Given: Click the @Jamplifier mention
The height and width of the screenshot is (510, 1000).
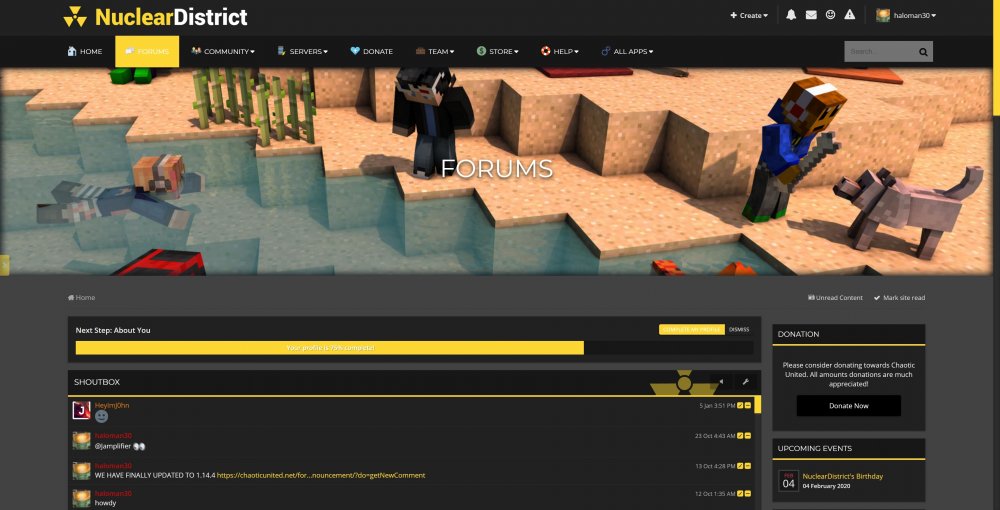Looking at the screenshot, I should 113,446.
